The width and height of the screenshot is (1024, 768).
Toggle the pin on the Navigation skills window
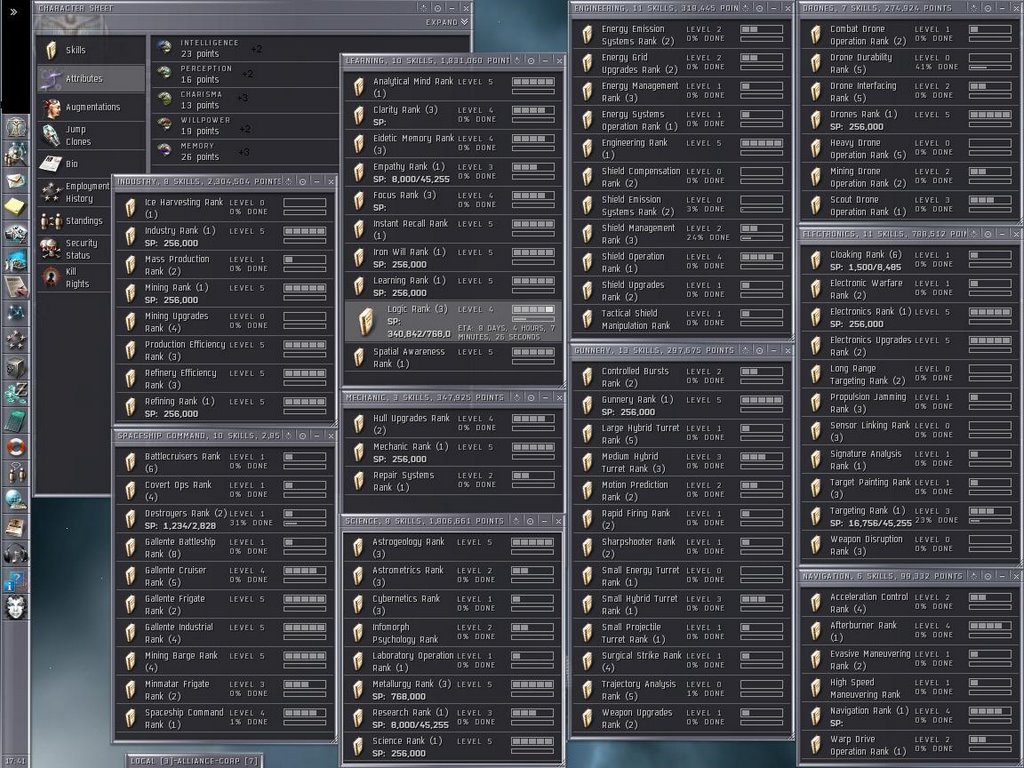coord(974,577)
